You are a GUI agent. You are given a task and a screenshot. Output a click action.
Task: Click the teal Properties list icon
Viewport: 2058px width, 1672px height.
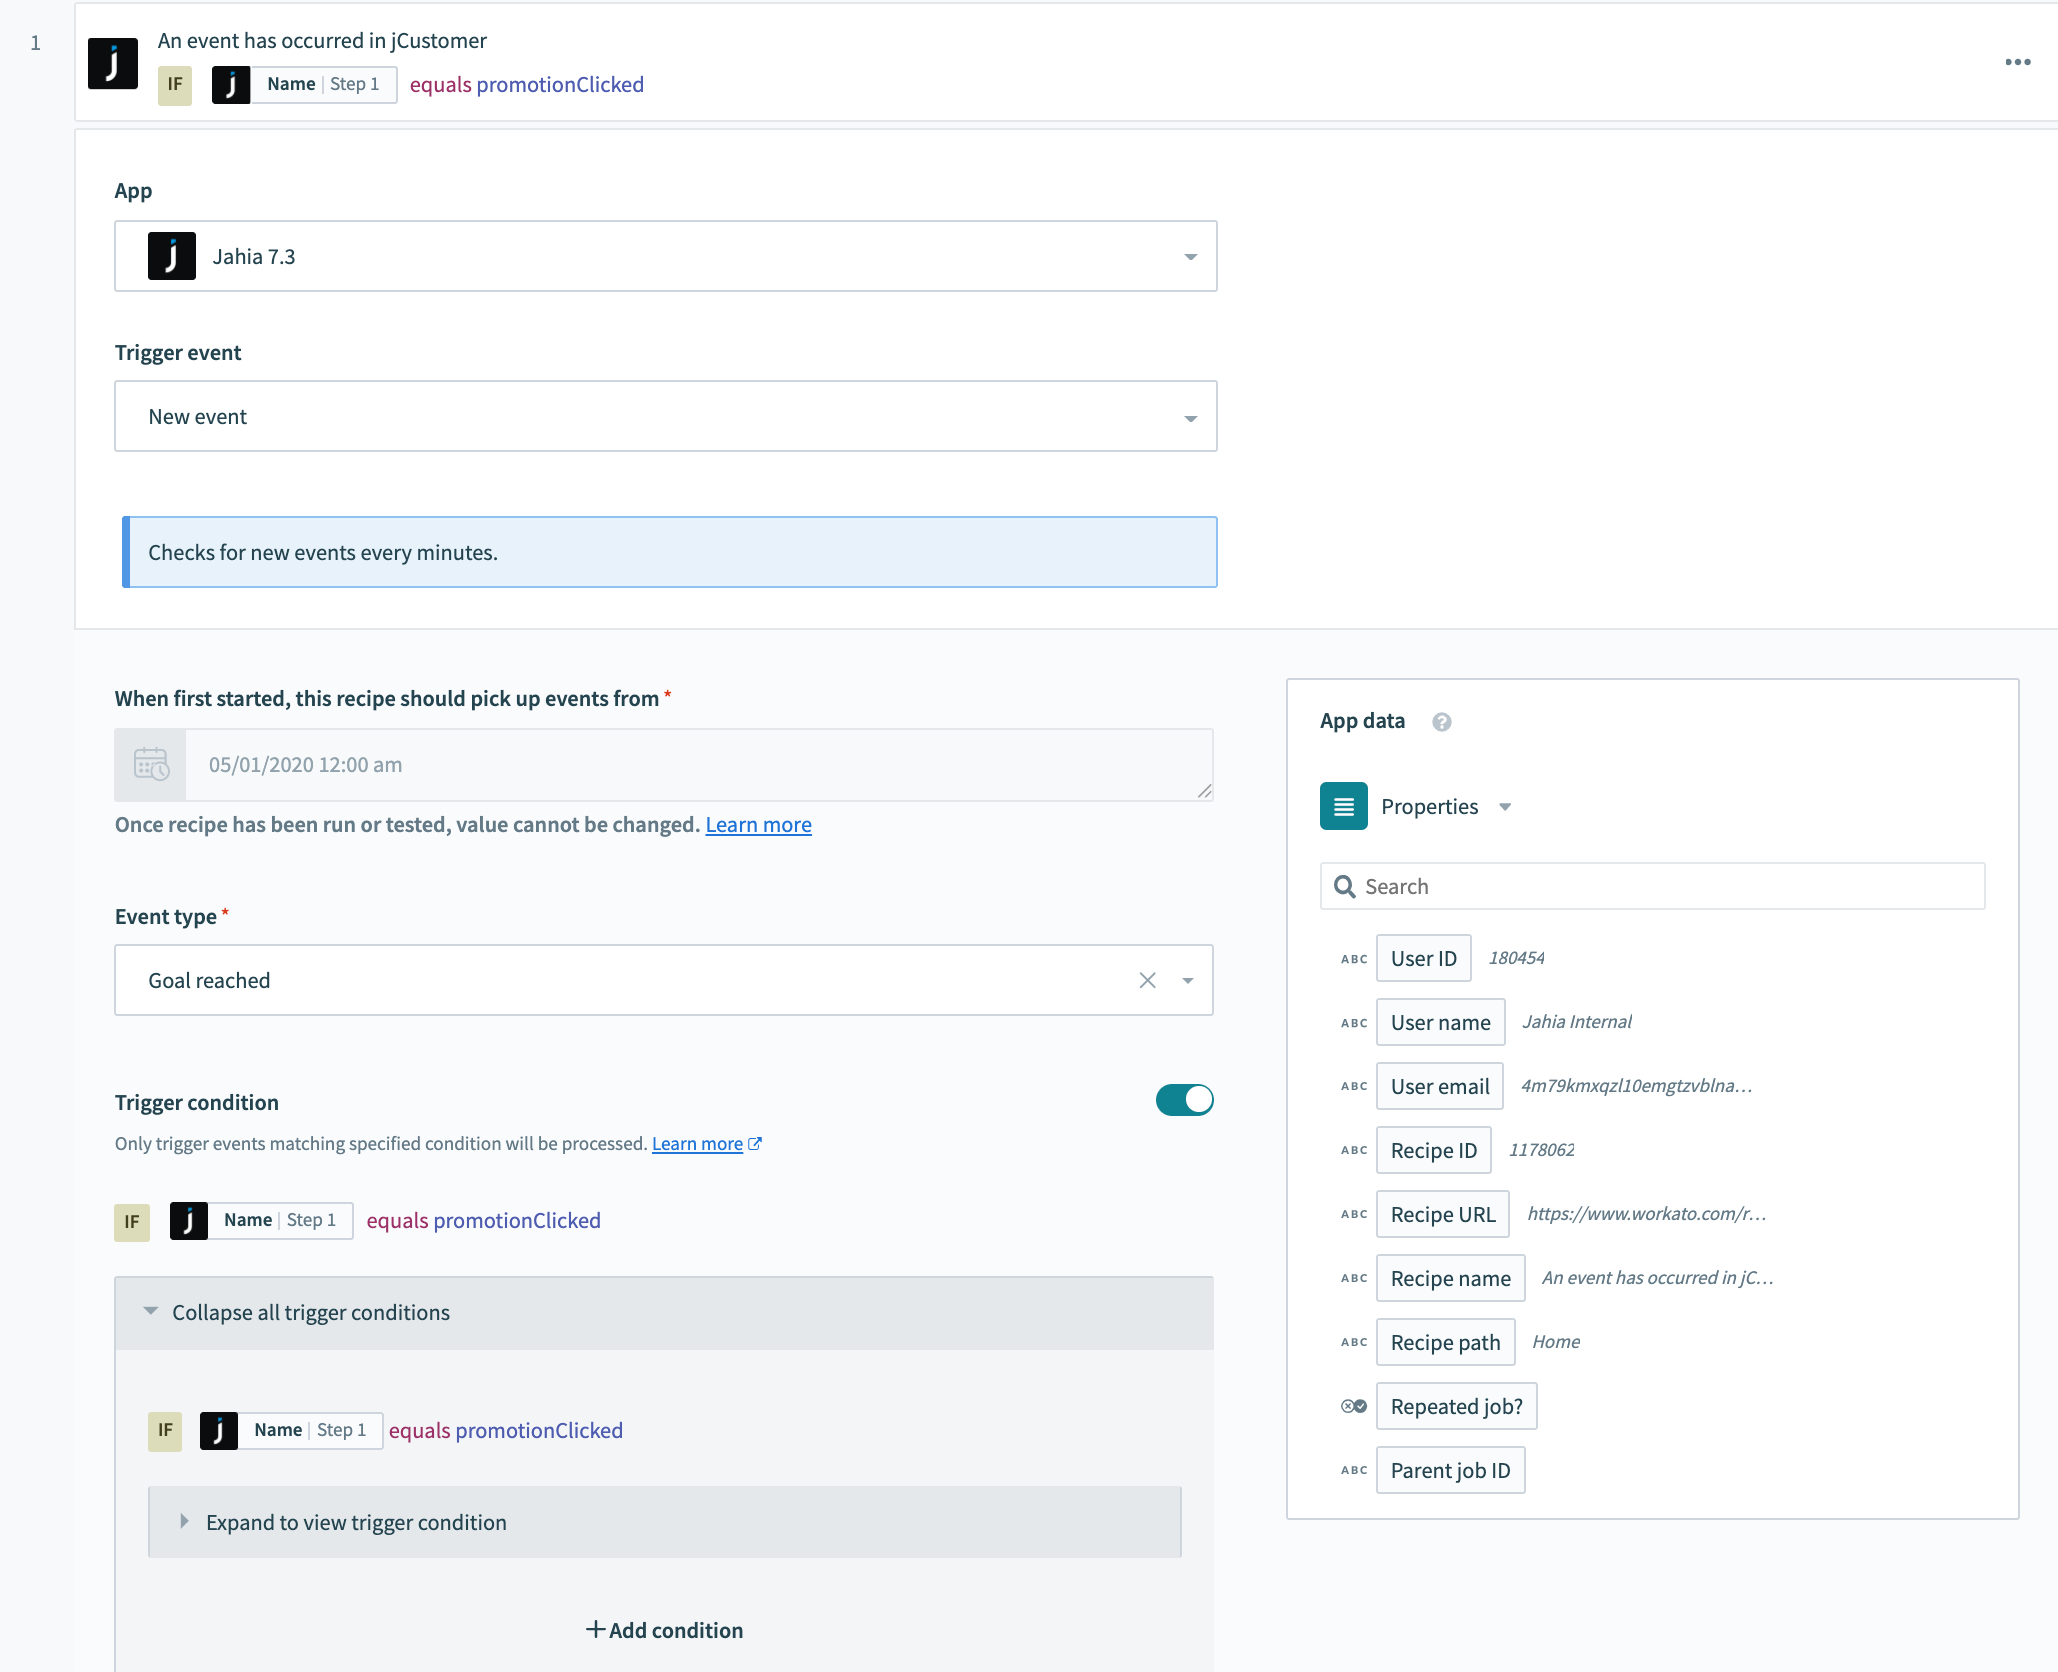coord(1343,806)
